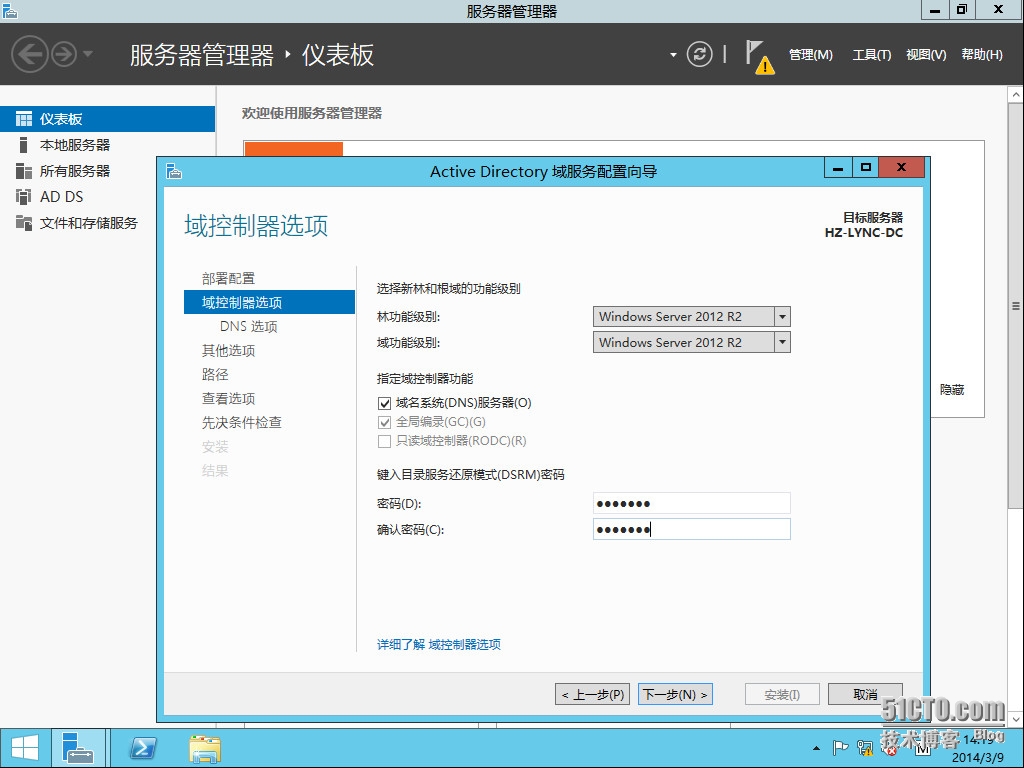Open the 林功能级别 dropdown
Screen dimensions: 1024x768
pos(692,317)
